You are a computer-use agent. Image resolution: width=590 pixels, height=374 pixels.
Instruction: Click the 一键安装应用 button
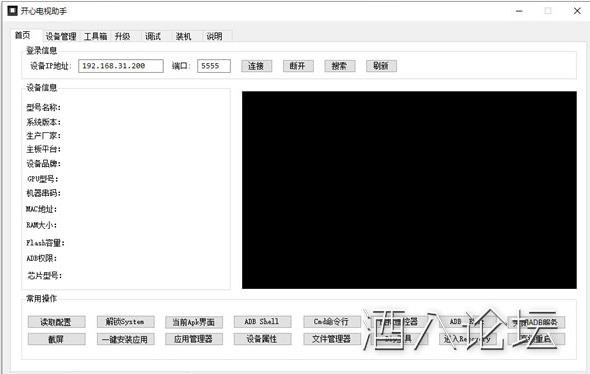pyautogui.click(x=125, y=339)
